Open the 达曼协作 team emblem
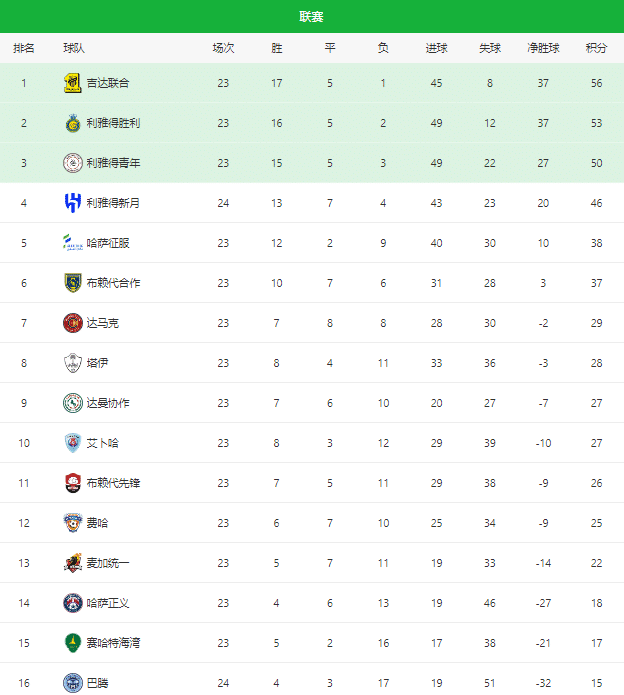624x695 pixels. pyautogui.click(x=72, y=403)
